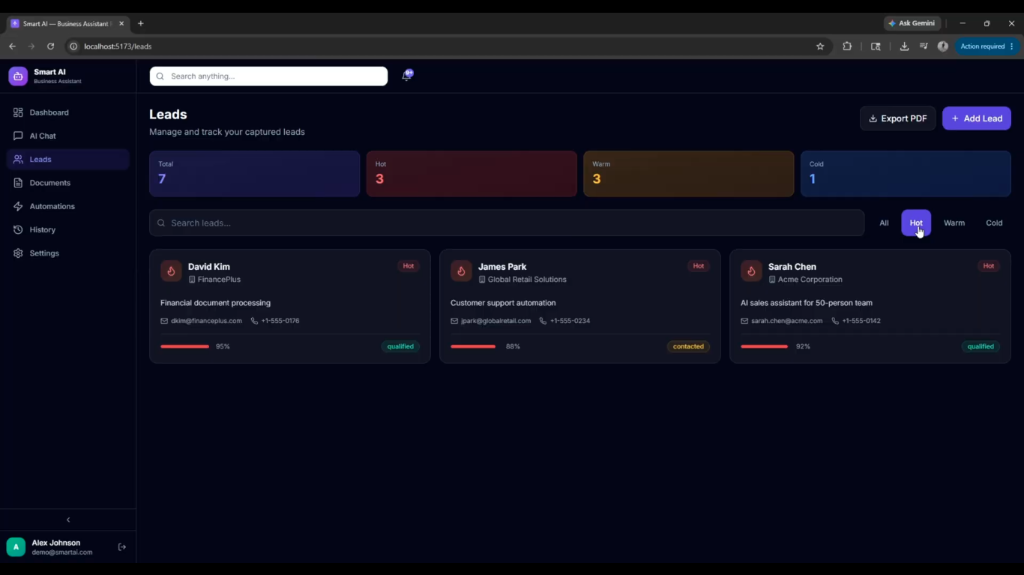Click James Park's 88% score bar
Image resolution: width=1024 pixels, height=575 pixels.
tap(473, 346)
